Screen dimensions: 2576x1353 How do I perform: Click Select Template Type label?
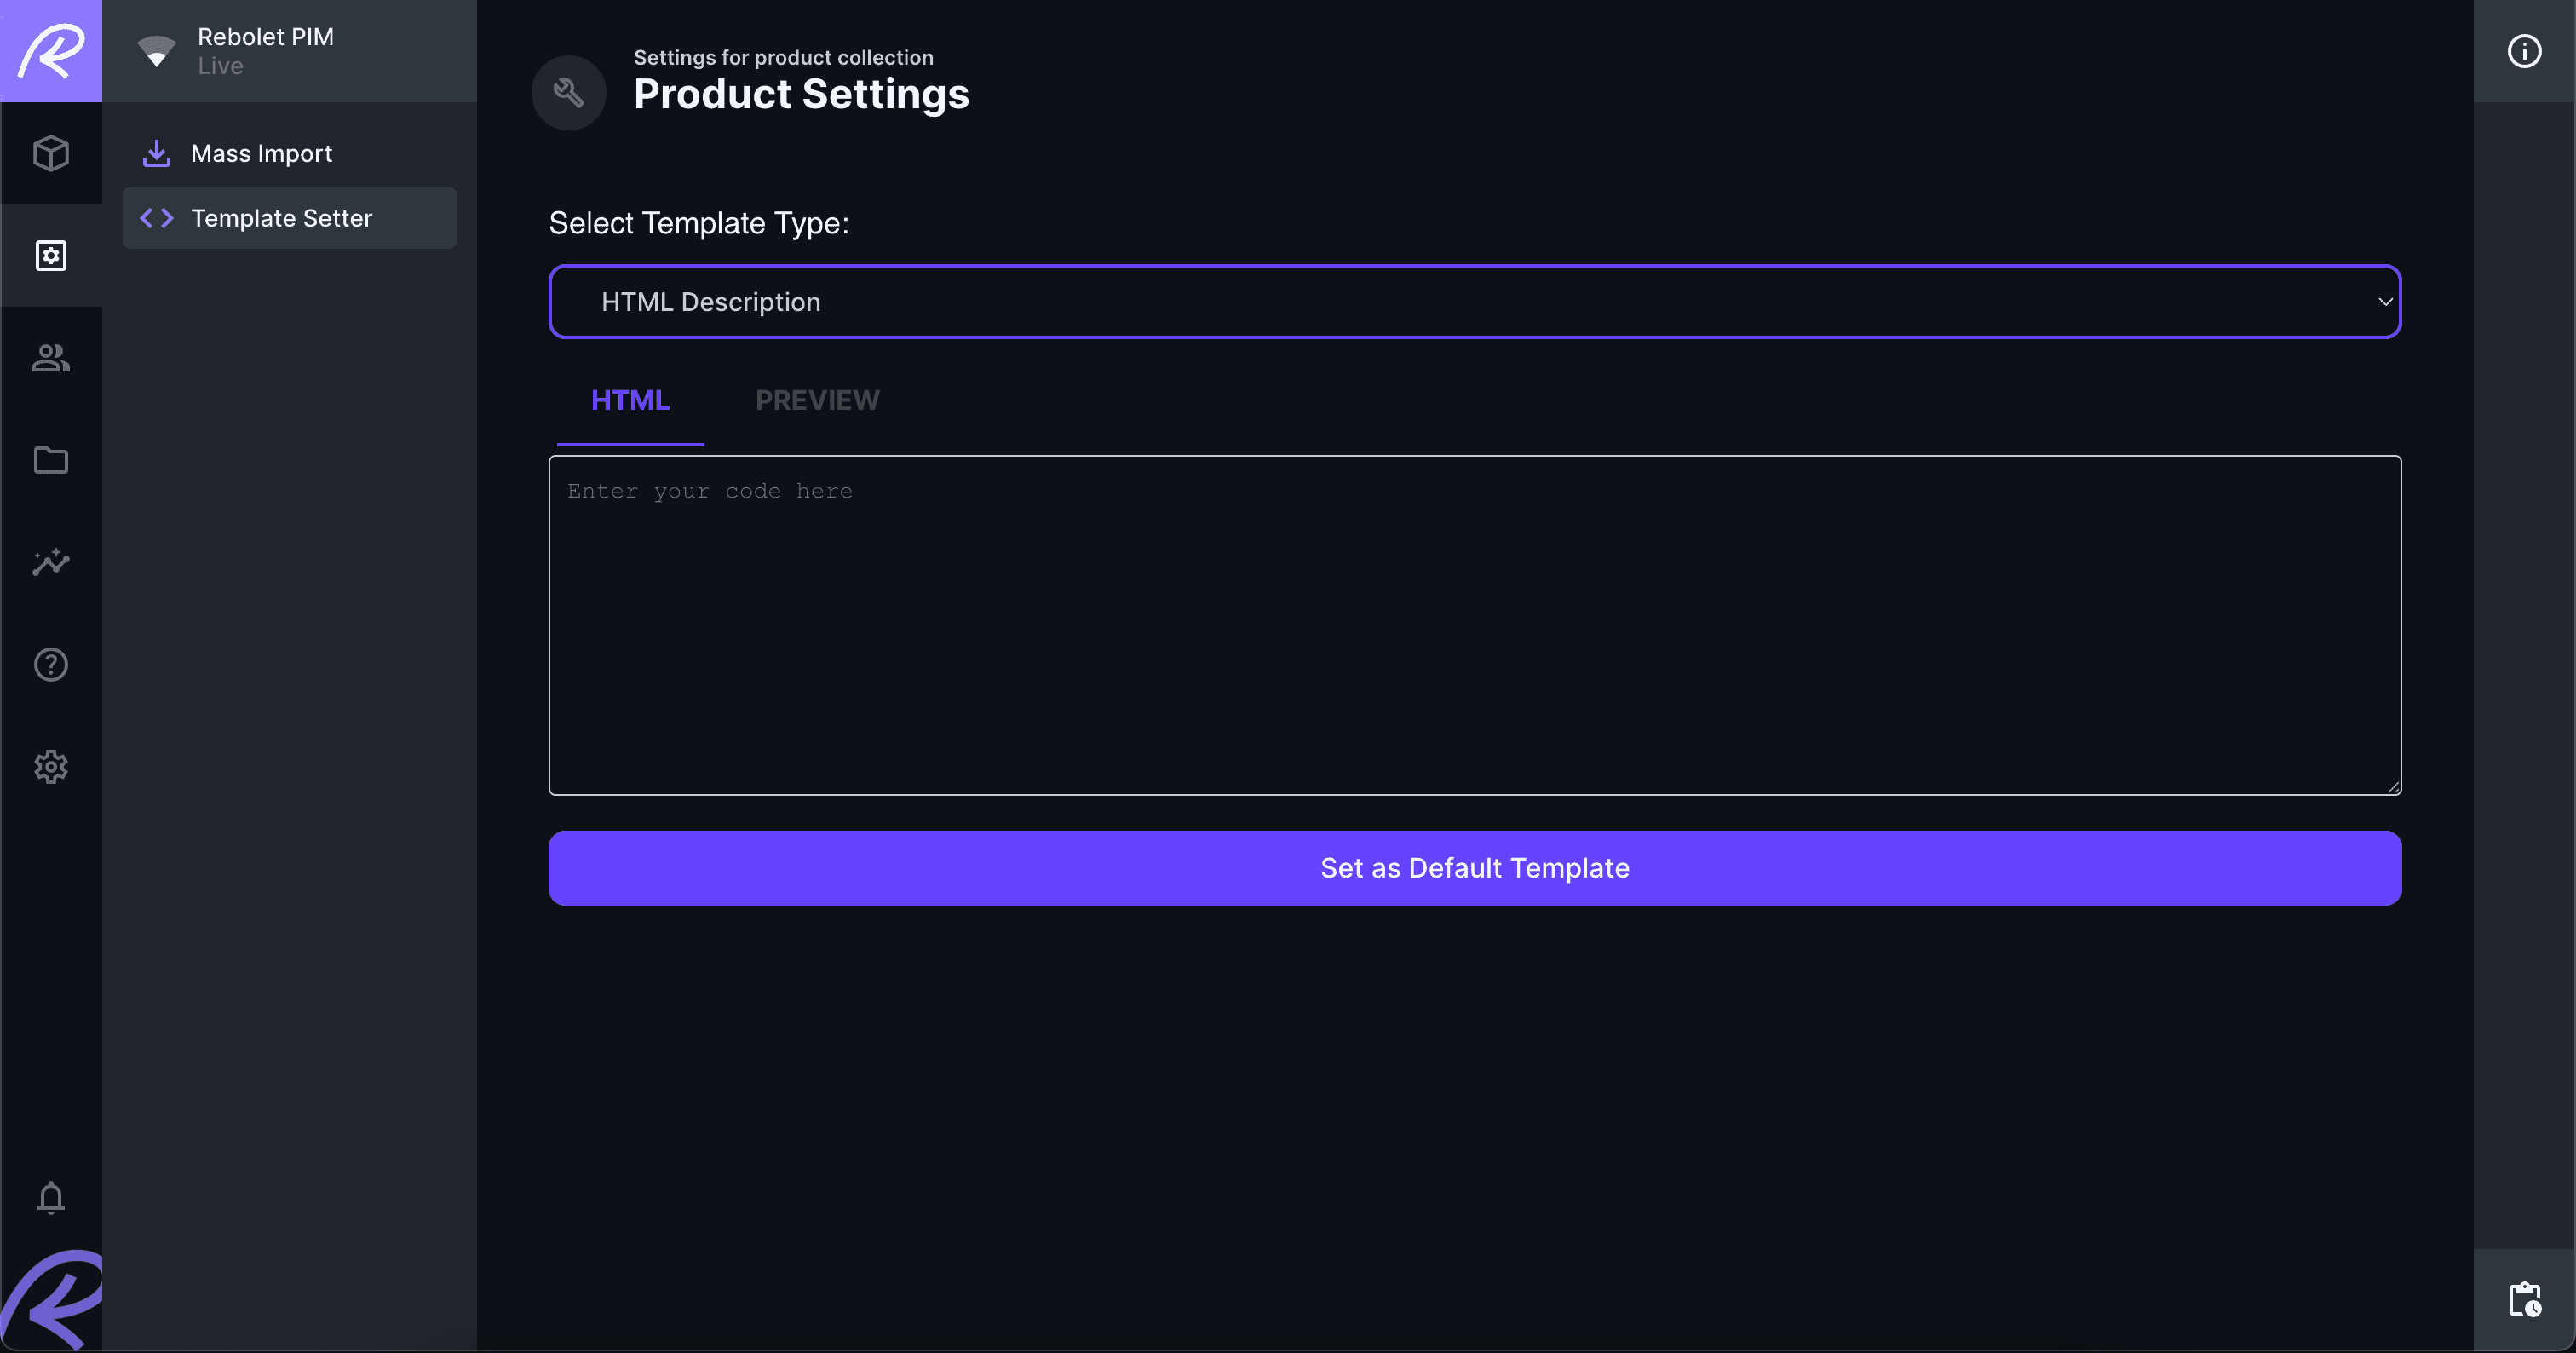click(699, 223)
